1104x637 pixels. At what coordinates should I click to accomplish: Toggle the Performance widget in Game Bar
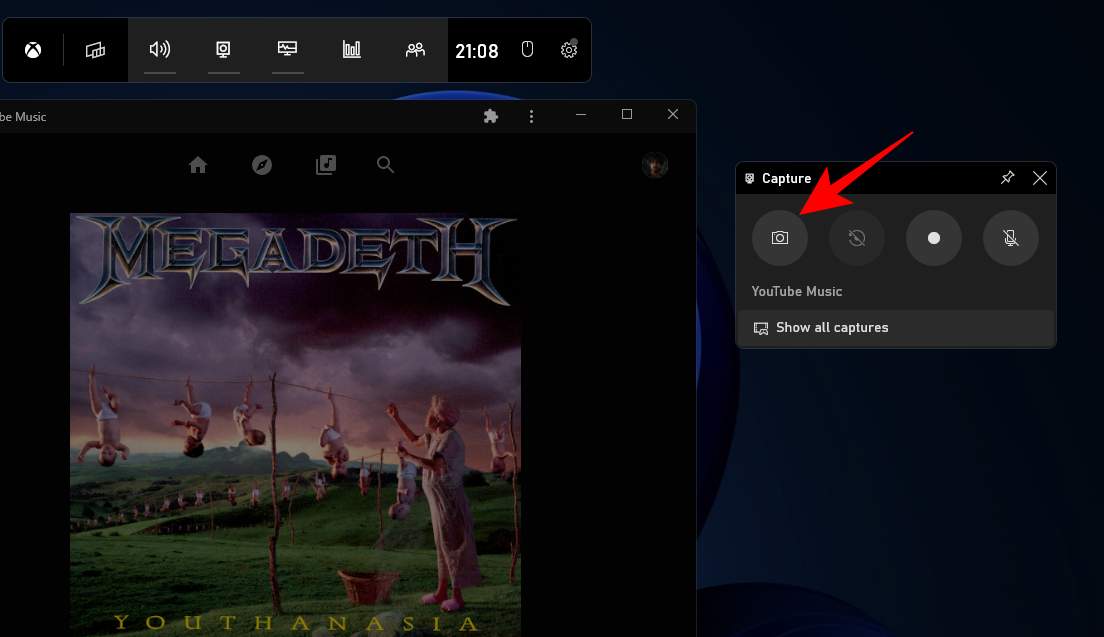click(287, 49)
